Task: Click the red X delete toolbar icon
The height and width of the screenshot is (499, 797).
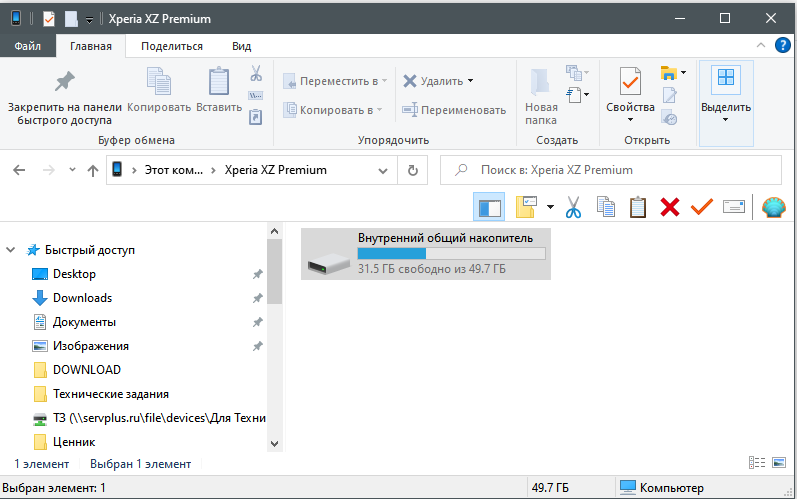Action: [x=670, y=207]
